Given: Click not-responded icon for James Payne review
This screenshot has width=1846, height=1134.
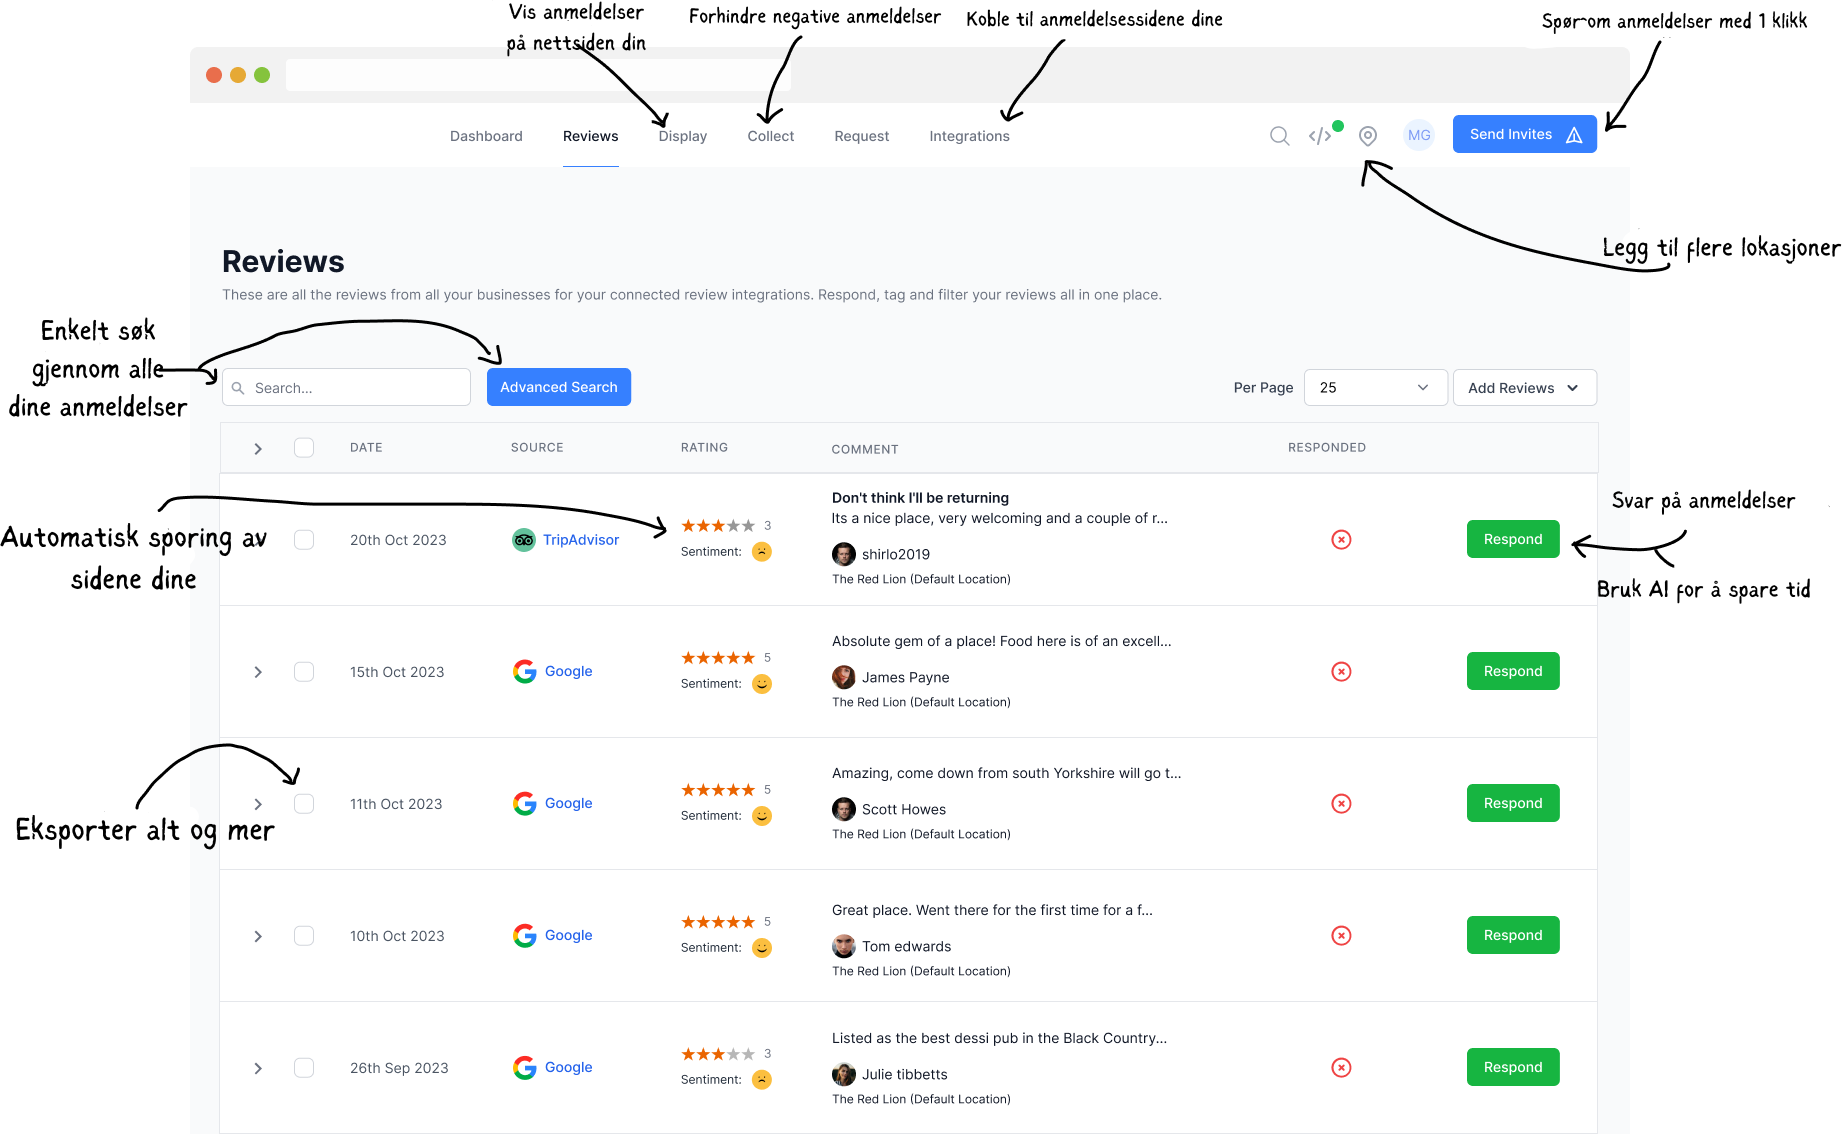Looking at the screenshot, I should tap(1342, 672).
